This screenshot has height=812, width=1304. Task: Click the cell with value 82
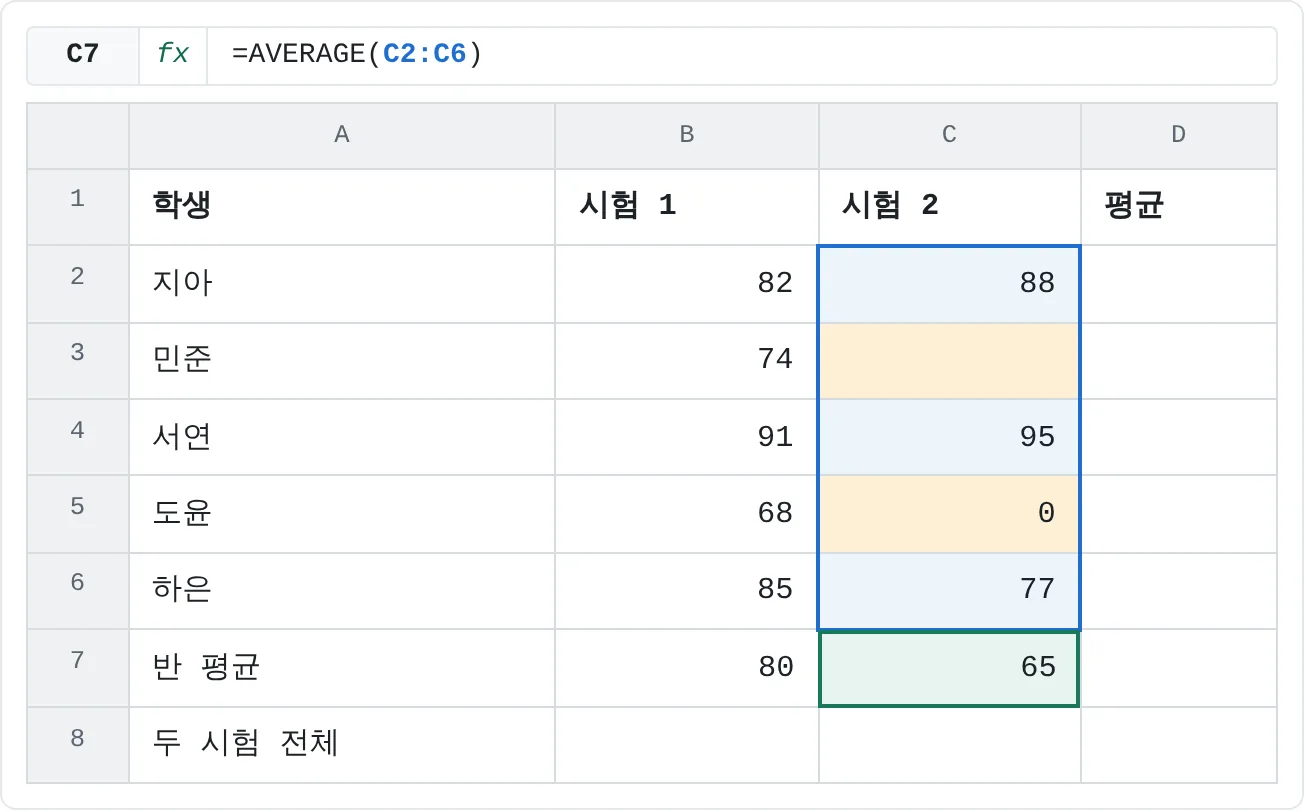click(687, 284)
